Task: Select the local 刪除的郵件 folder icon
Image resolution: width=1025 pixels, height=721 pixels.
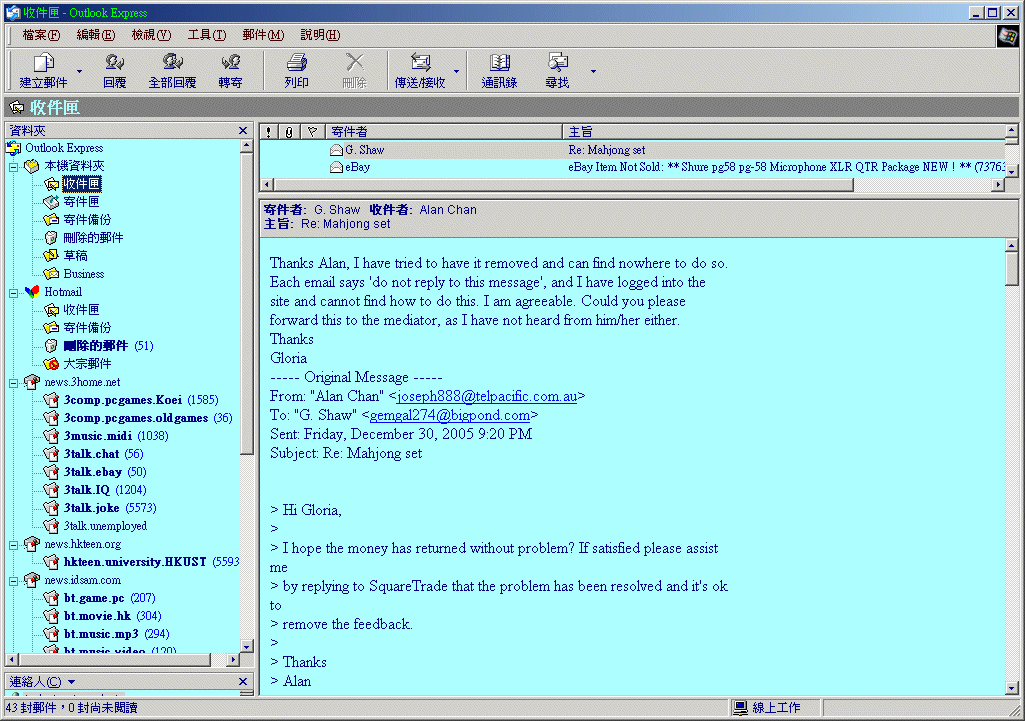Action: 51,238
